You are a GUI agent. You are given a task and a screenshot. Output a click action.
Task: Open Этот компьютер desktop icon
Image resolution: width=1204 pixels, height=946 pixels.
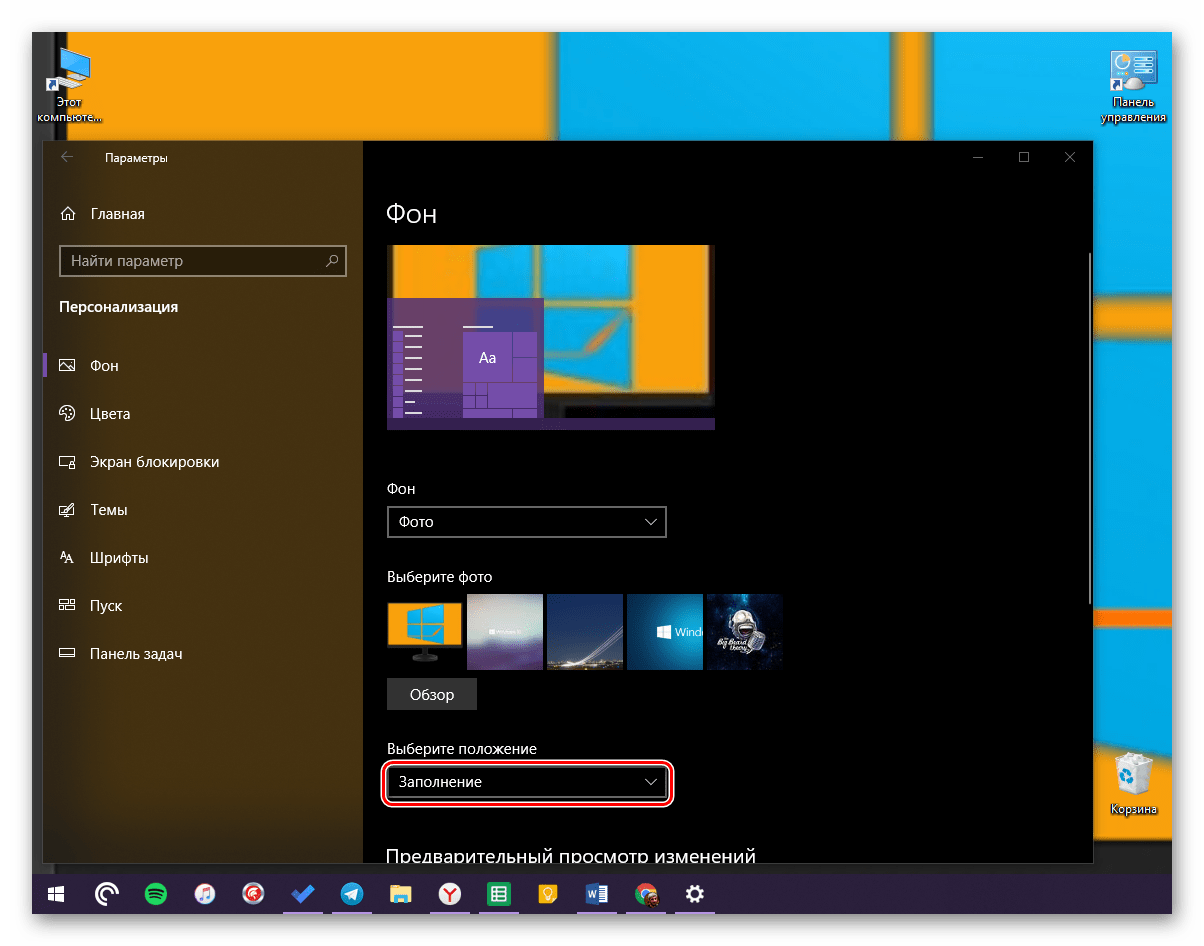[69, 85]
